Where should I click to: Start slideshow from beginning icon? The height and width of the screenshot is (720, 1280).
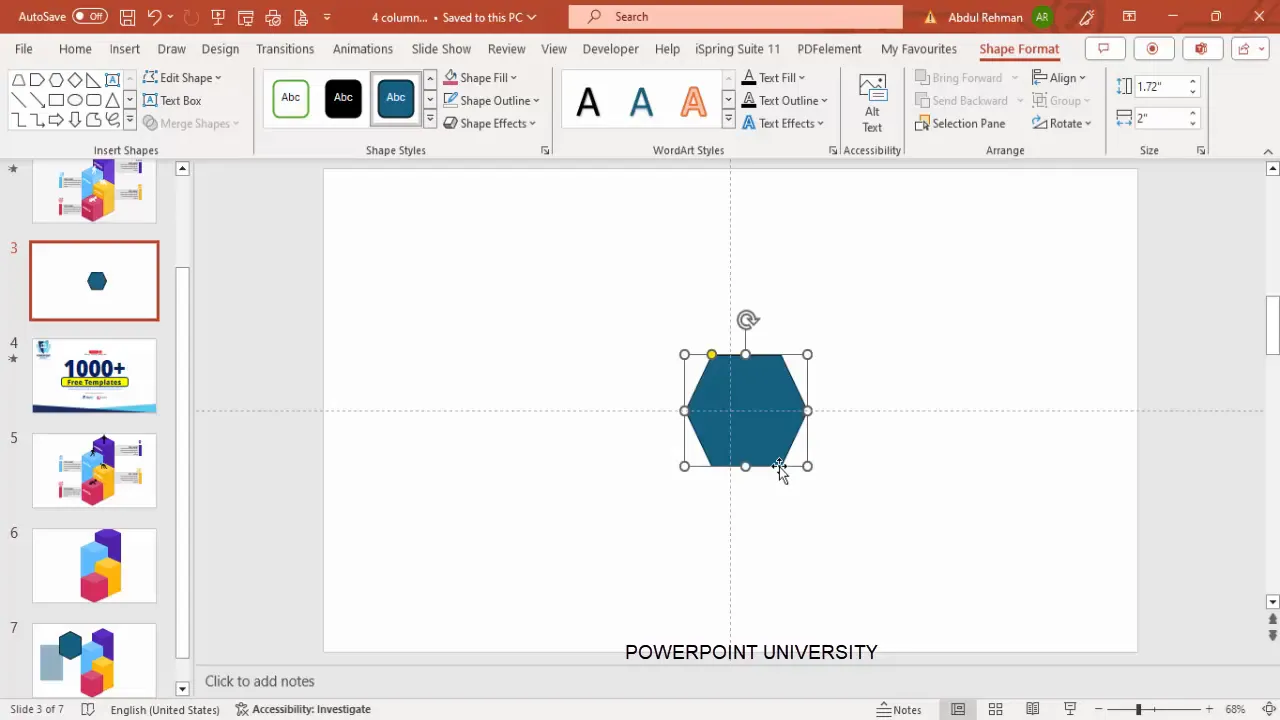point(218,17)
